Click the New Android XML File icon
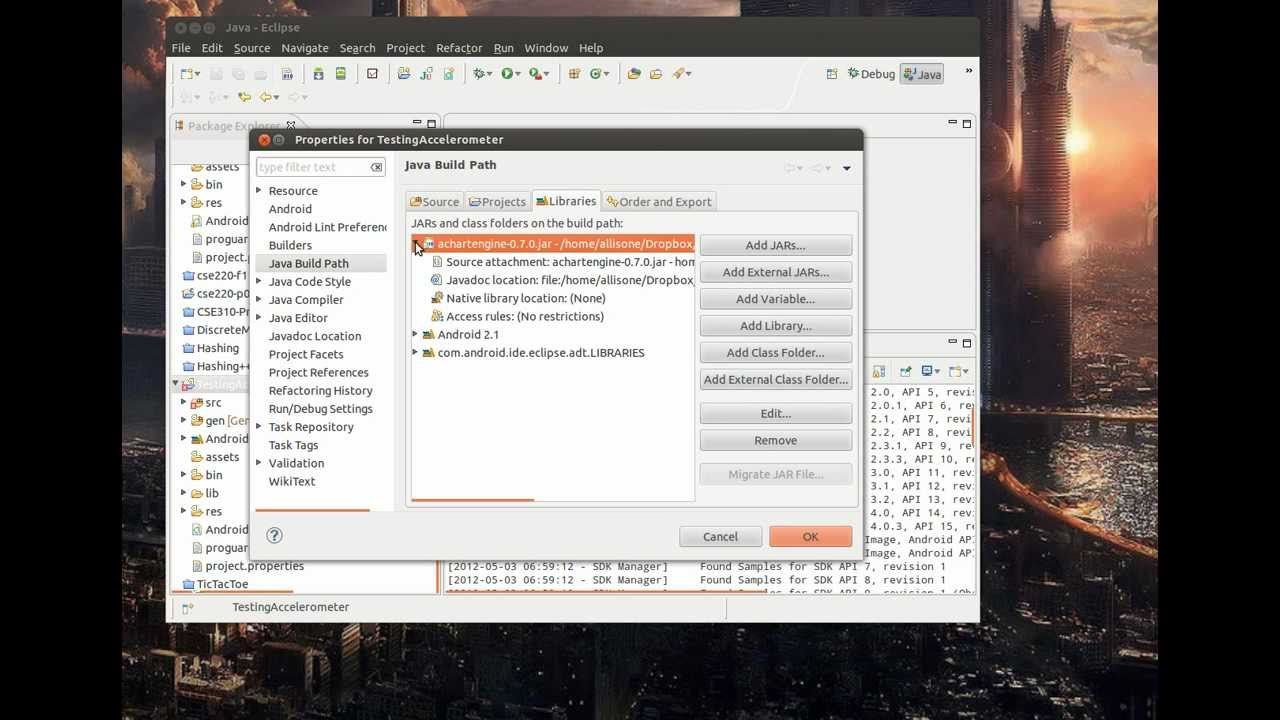This screenshot has width=1280, height=720. [449, 73]
